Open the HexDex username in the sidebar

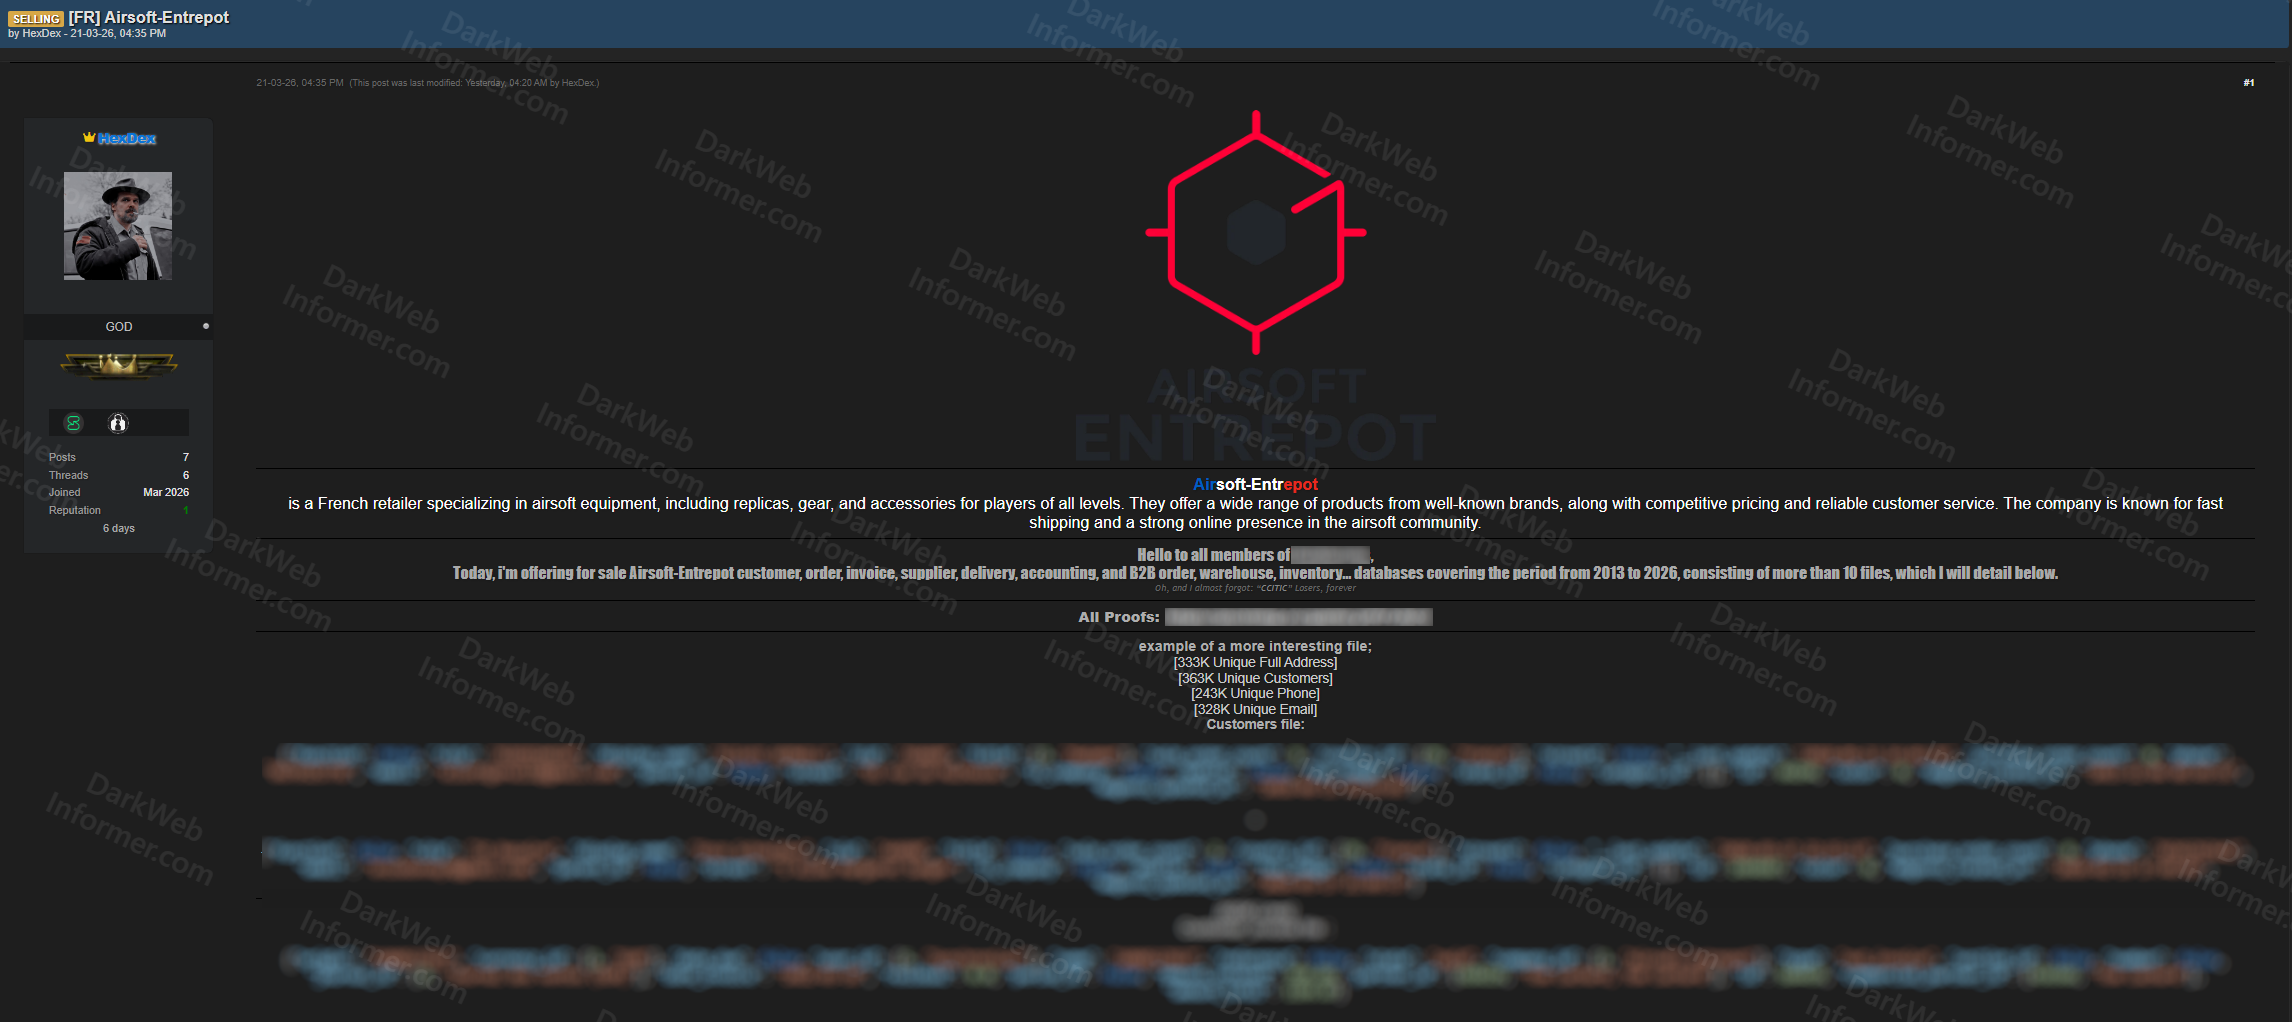point(127,139)
